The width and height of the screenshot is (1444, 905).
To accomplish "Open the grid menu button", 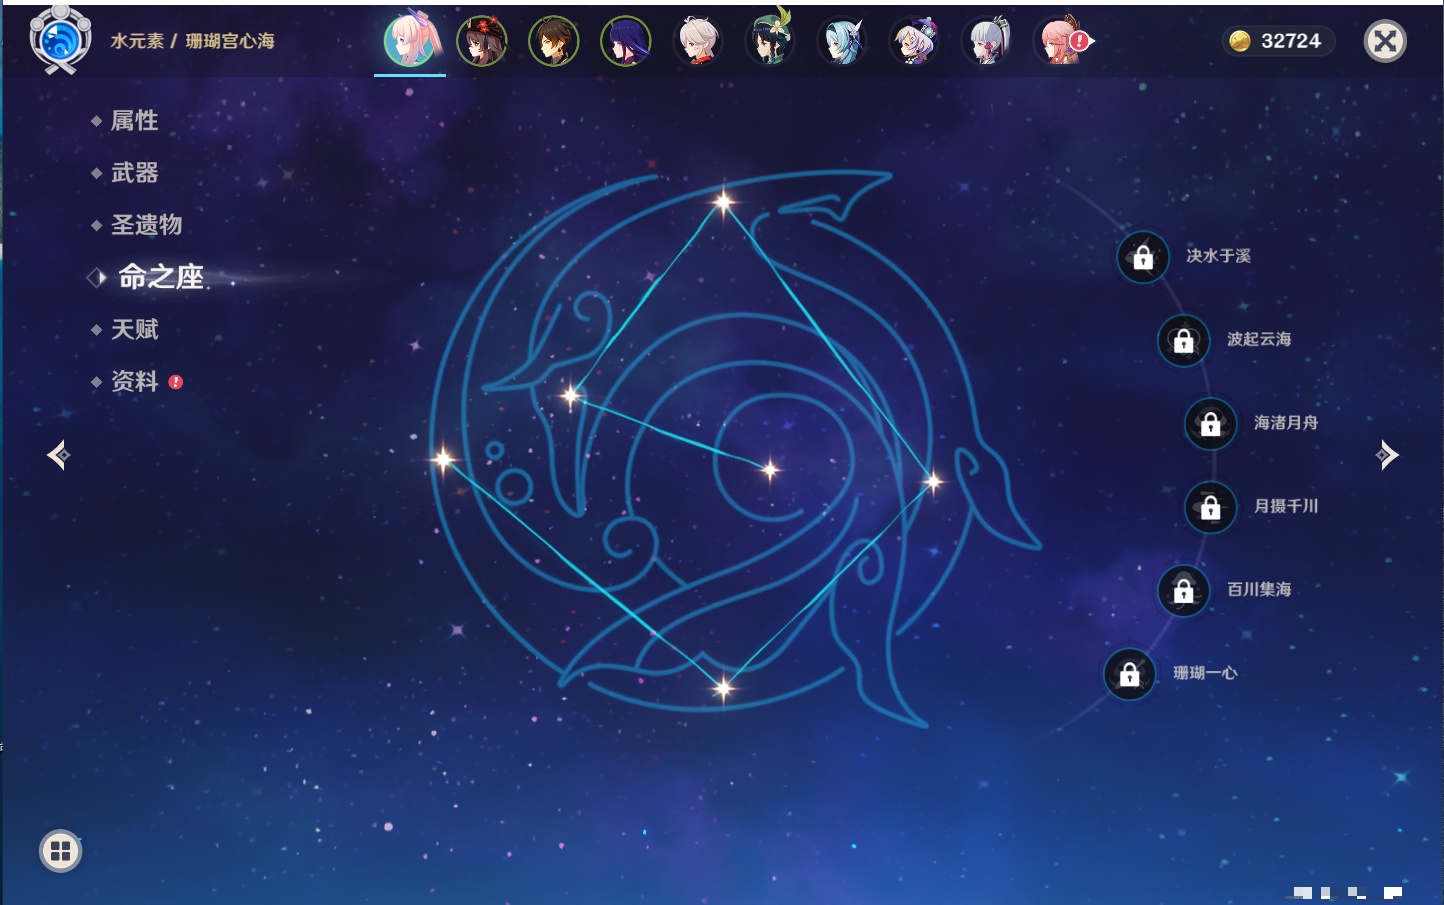I will [x=60, y=851].
